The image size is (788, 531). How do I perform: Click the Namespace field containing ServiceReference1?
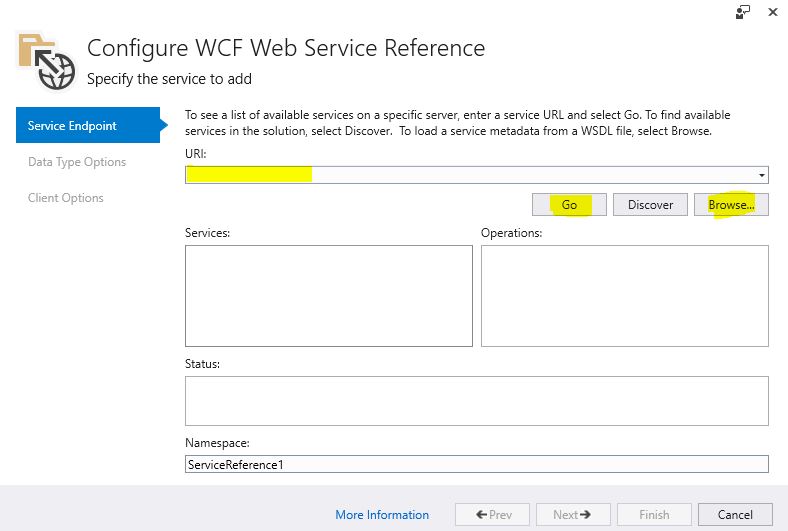coord(477,464)
